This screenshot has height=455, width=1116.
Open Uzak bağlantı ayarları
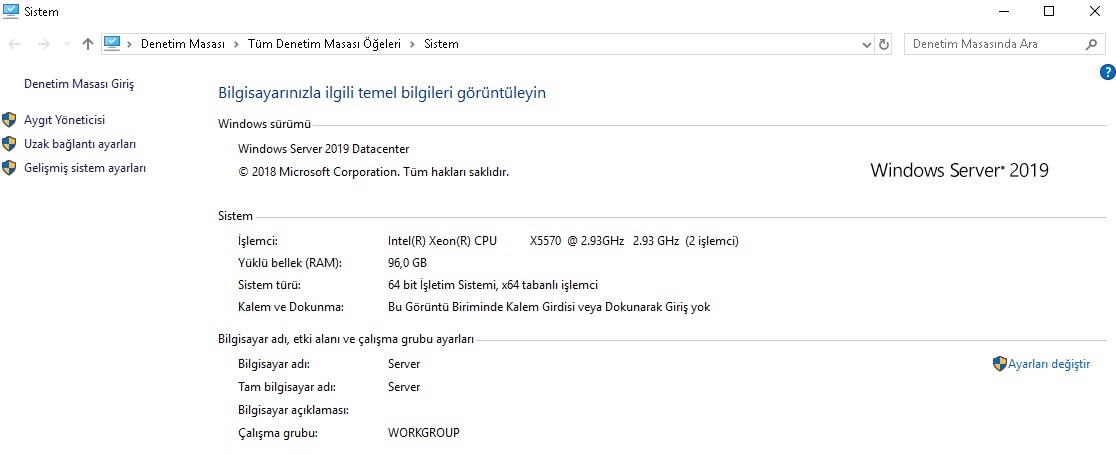[80, 144]
